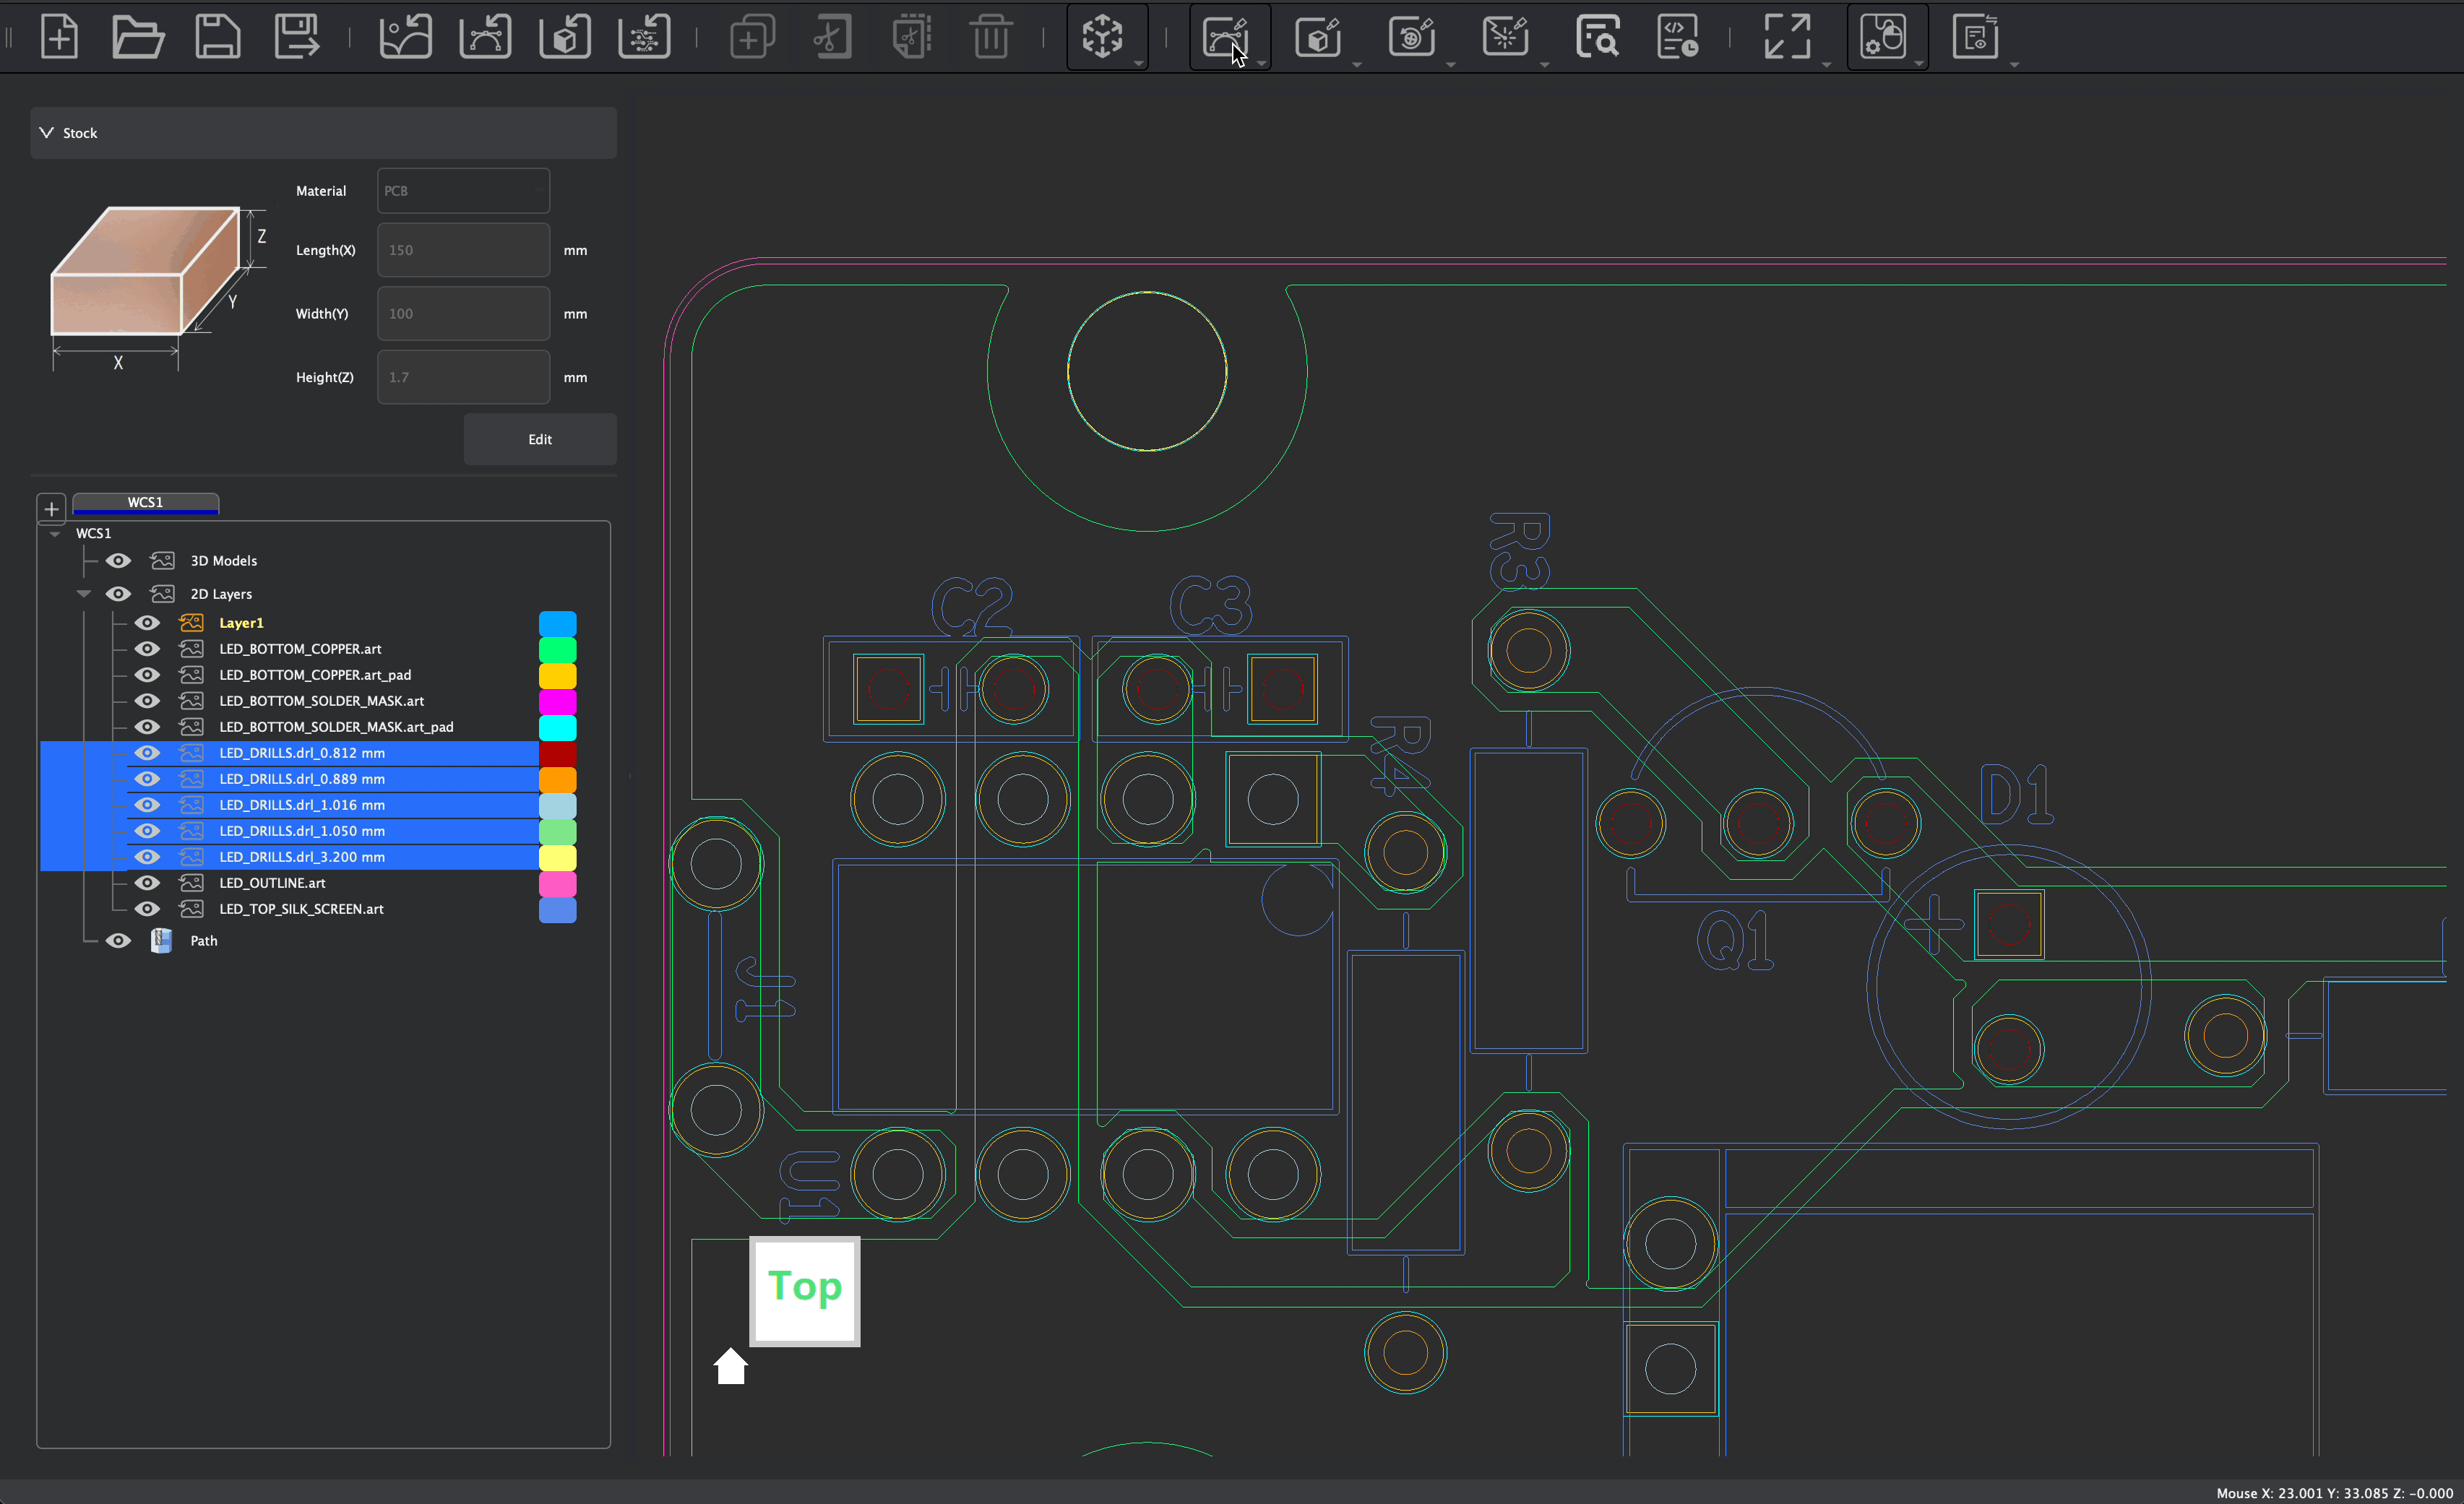Click the New file icon

click(x=59, y=37)
